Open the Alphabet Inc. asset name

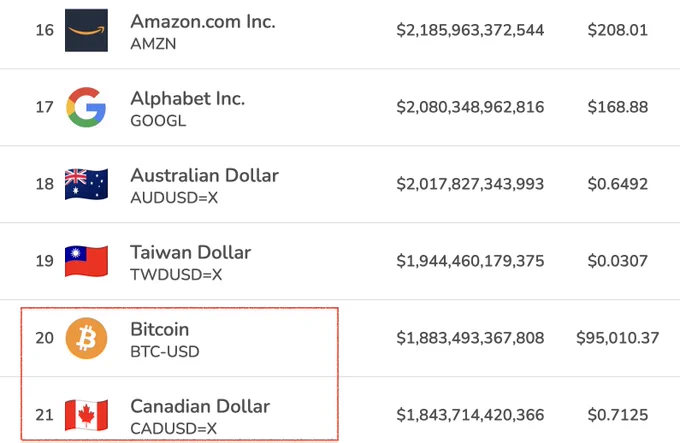pyautogui.click(x=188, y=98)
